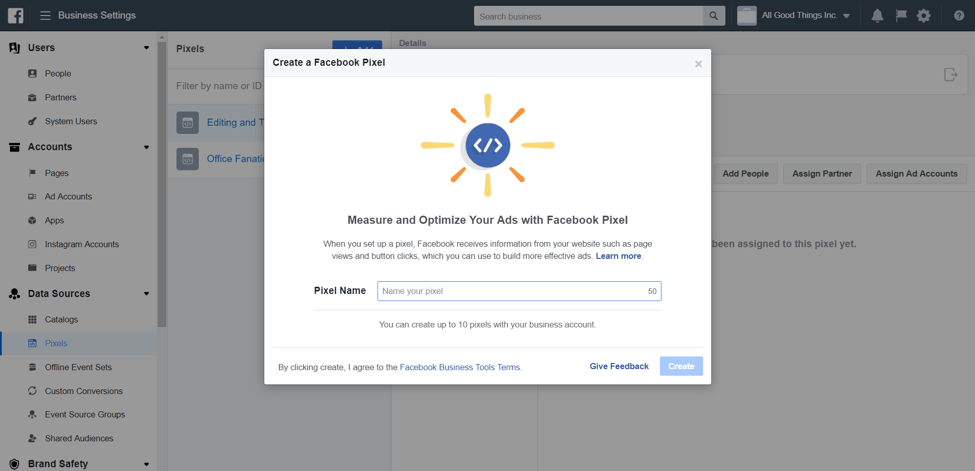Select Pixels in the sidebar
The width and height of the screenshot is (975, 471).
pyautogui.click(x=56, y=343)
